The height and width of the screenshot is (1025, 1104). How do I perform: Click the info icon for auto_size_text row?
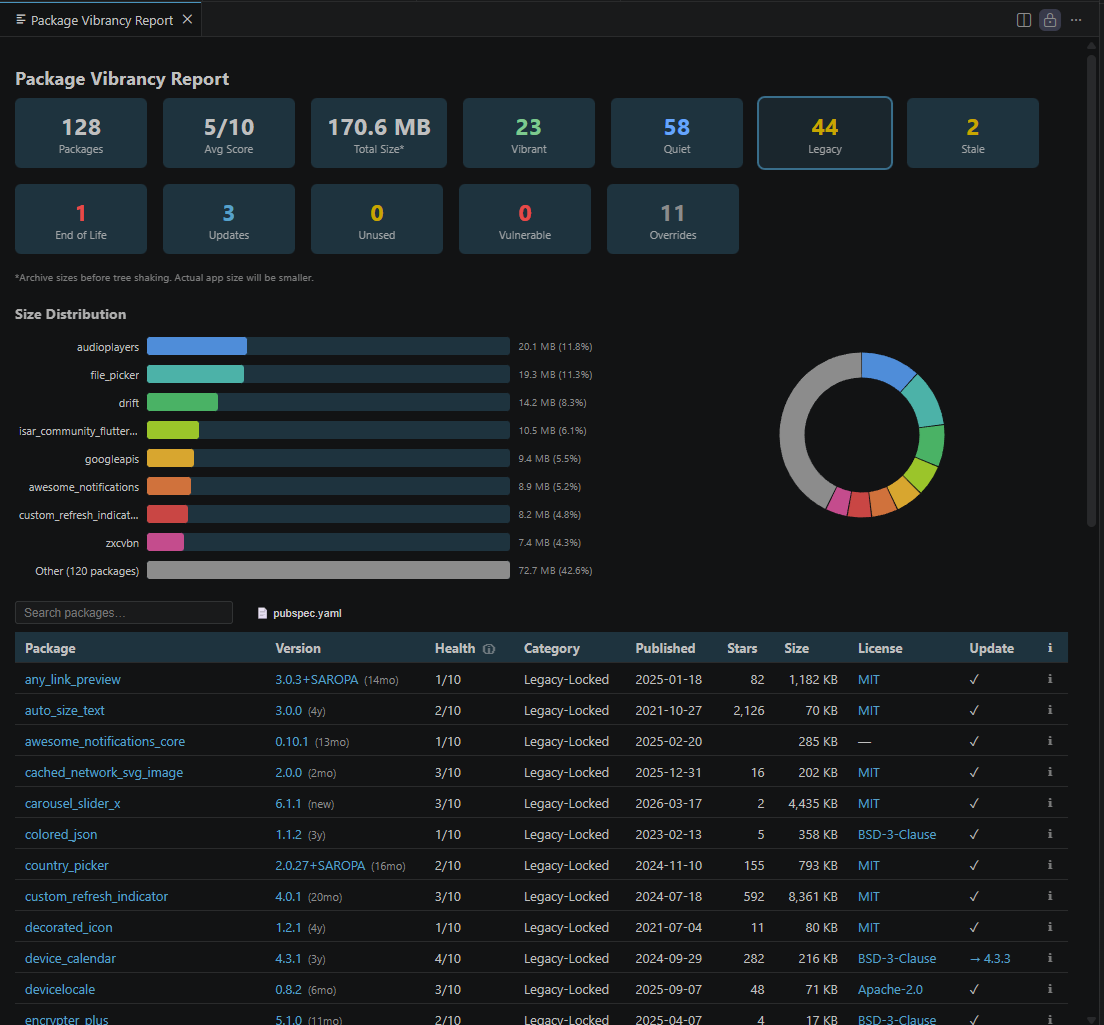point(1050,711)
